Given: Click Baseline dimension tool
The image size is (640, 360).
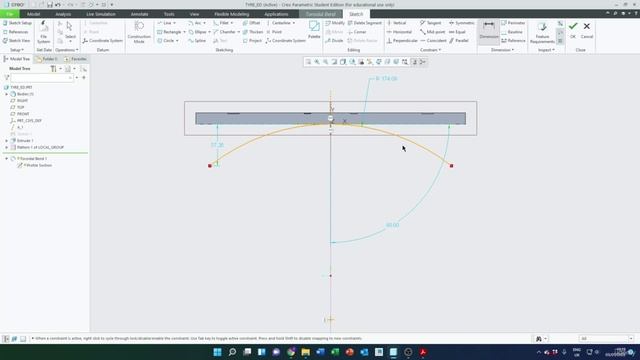Looking at the screenshot, I should (512, 32).
